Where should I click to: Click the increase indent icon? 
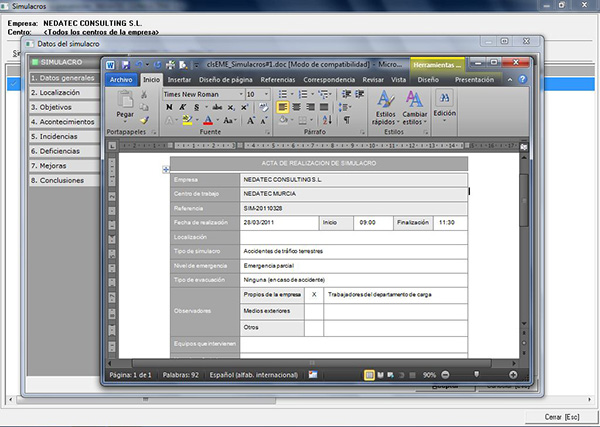click(x=359, y=94)
